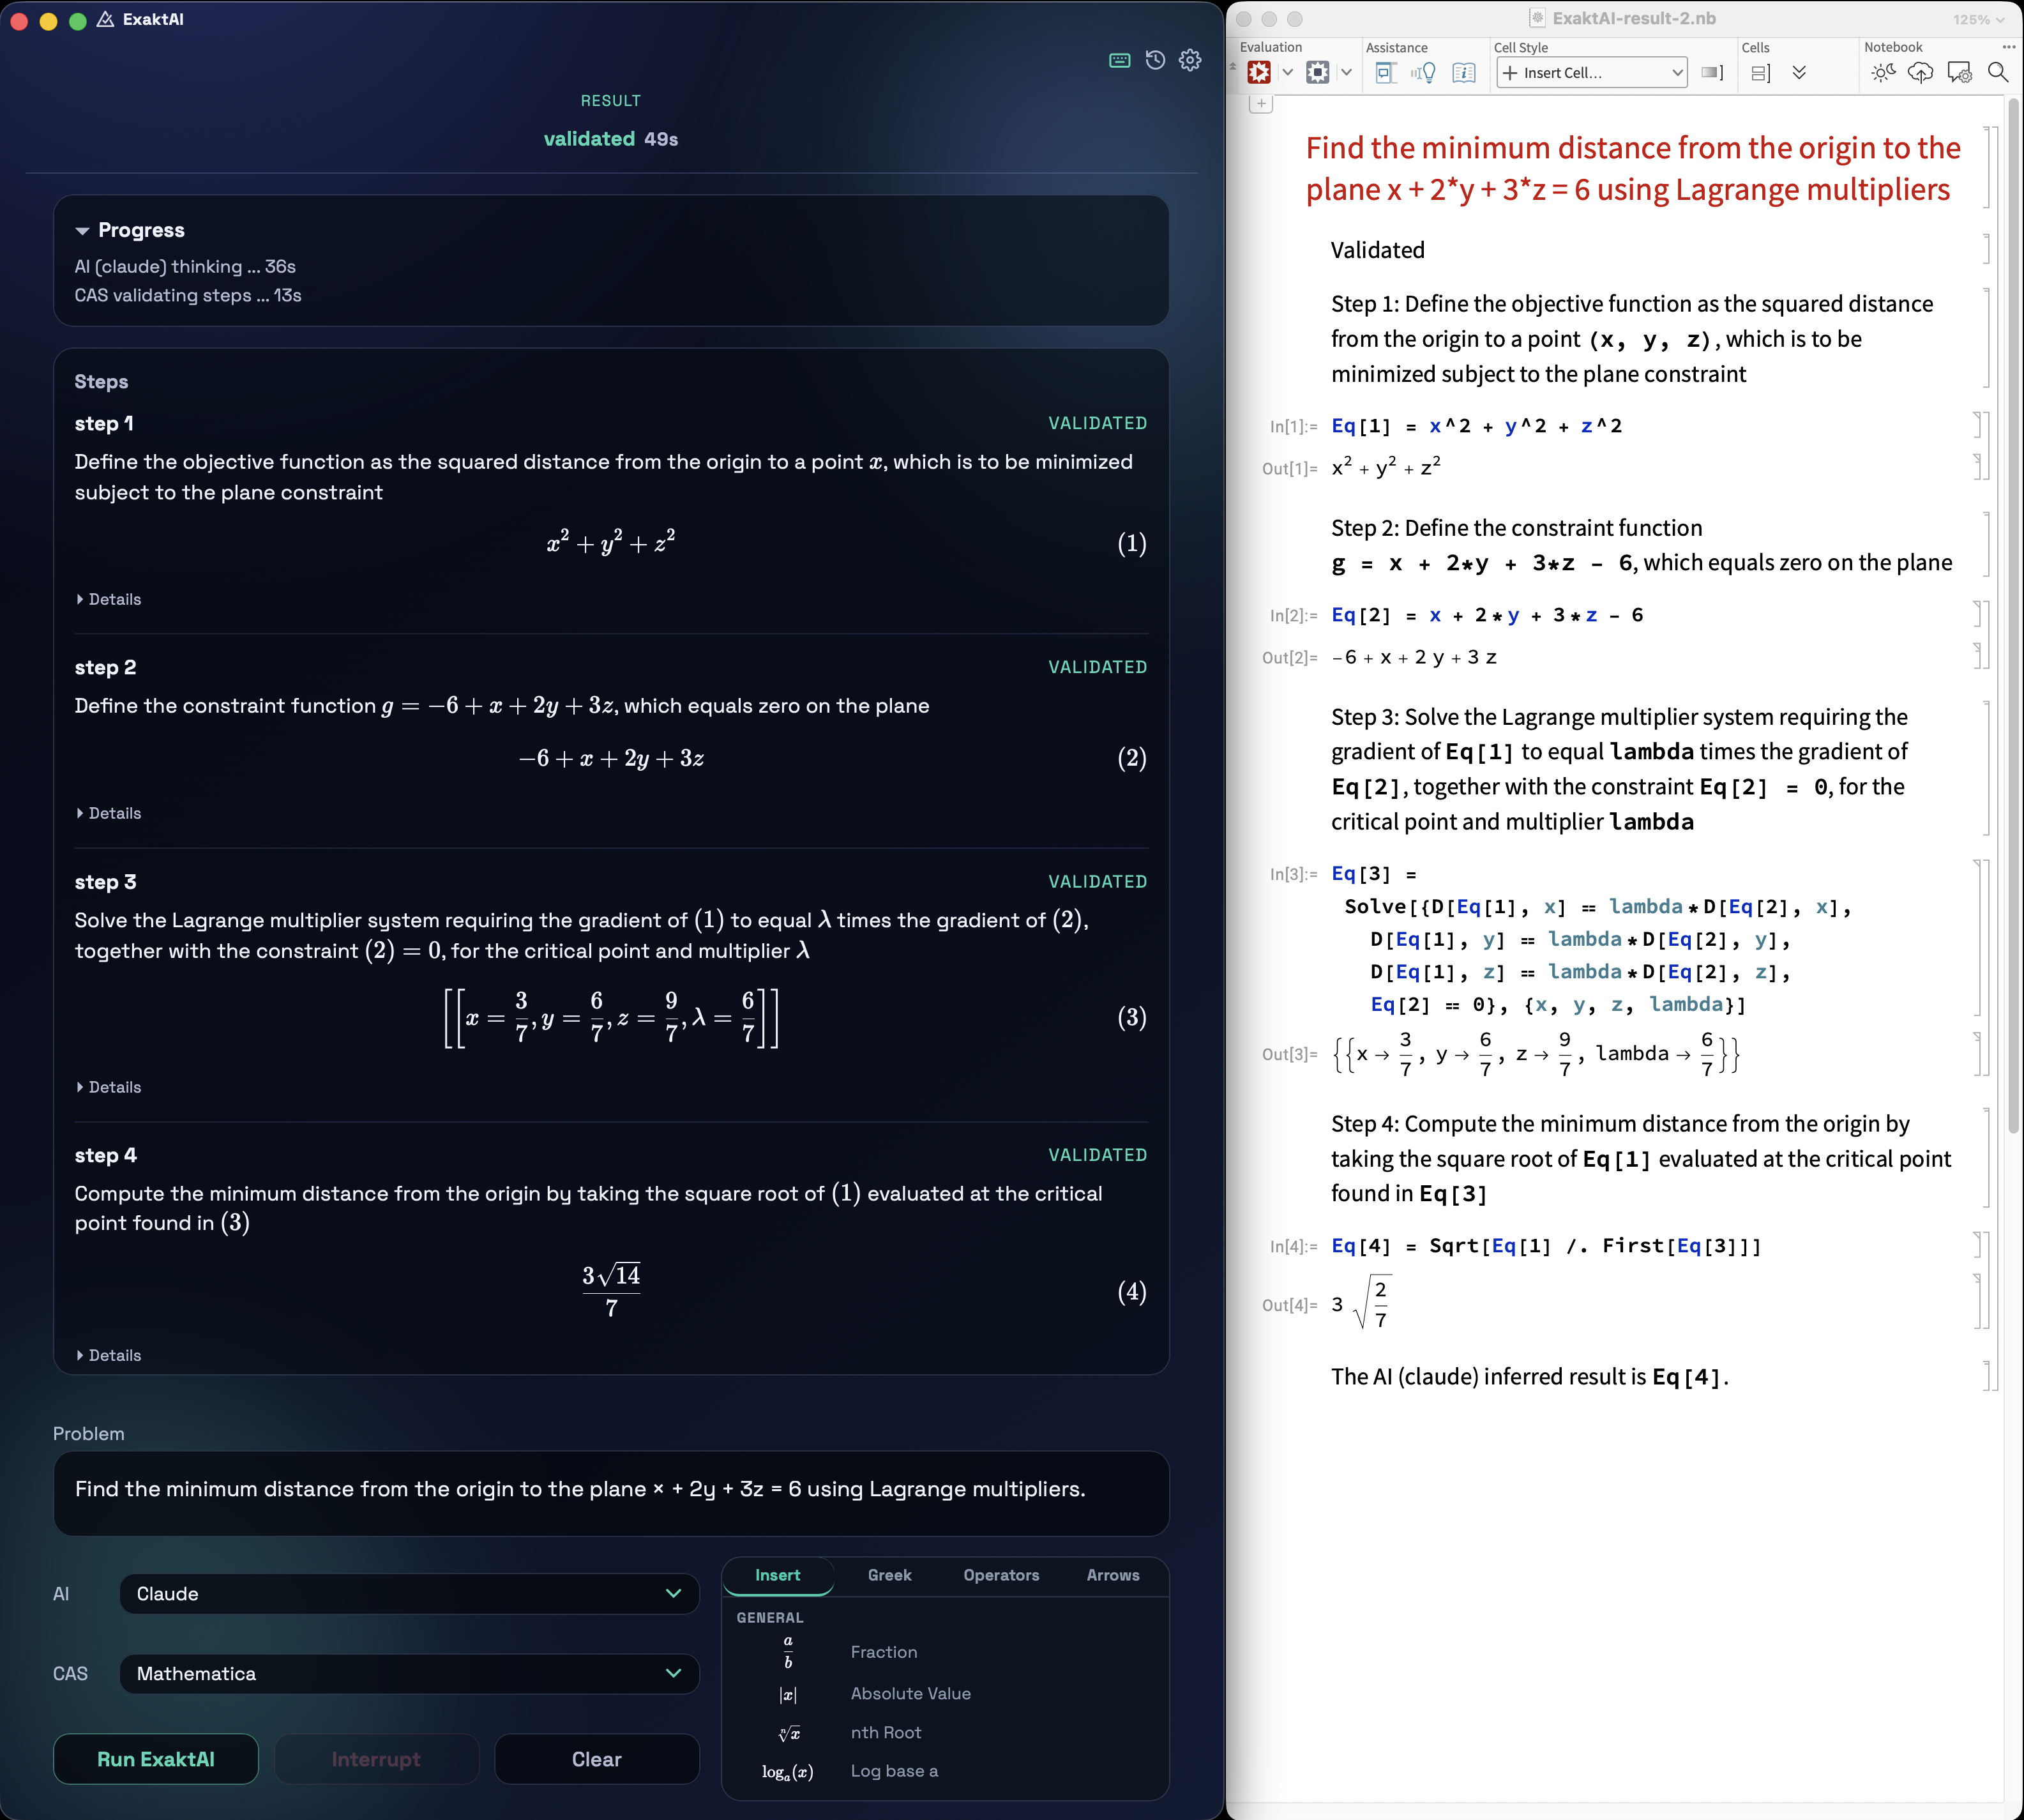Image resolution: width=2024 pixels, height=1820 pixels.
Task: Click the Out[3] solution output in notebook
Action: (1536, 1054)
